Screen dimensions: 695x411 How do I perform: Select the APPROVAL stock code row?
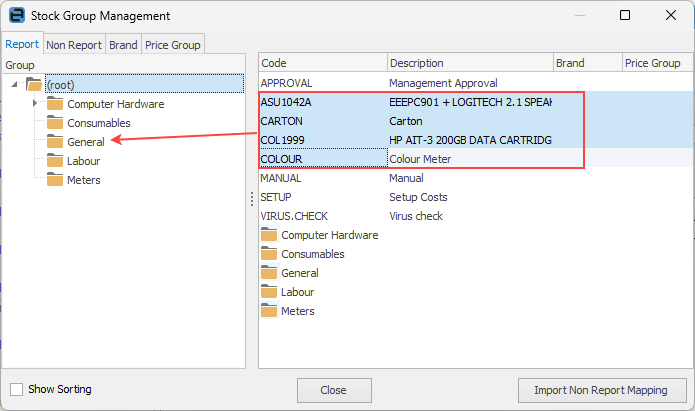(287, 83)
